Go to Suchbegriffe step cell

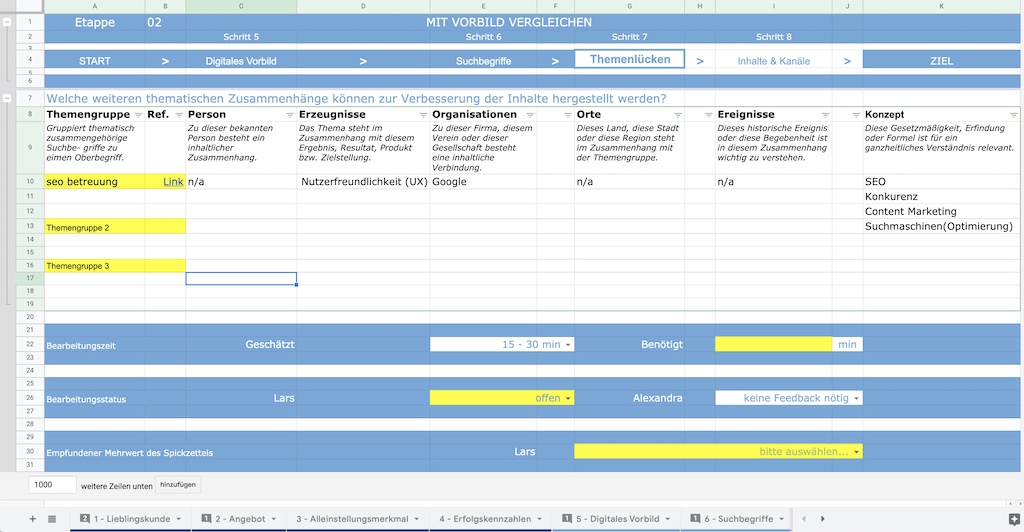(483, 61)
